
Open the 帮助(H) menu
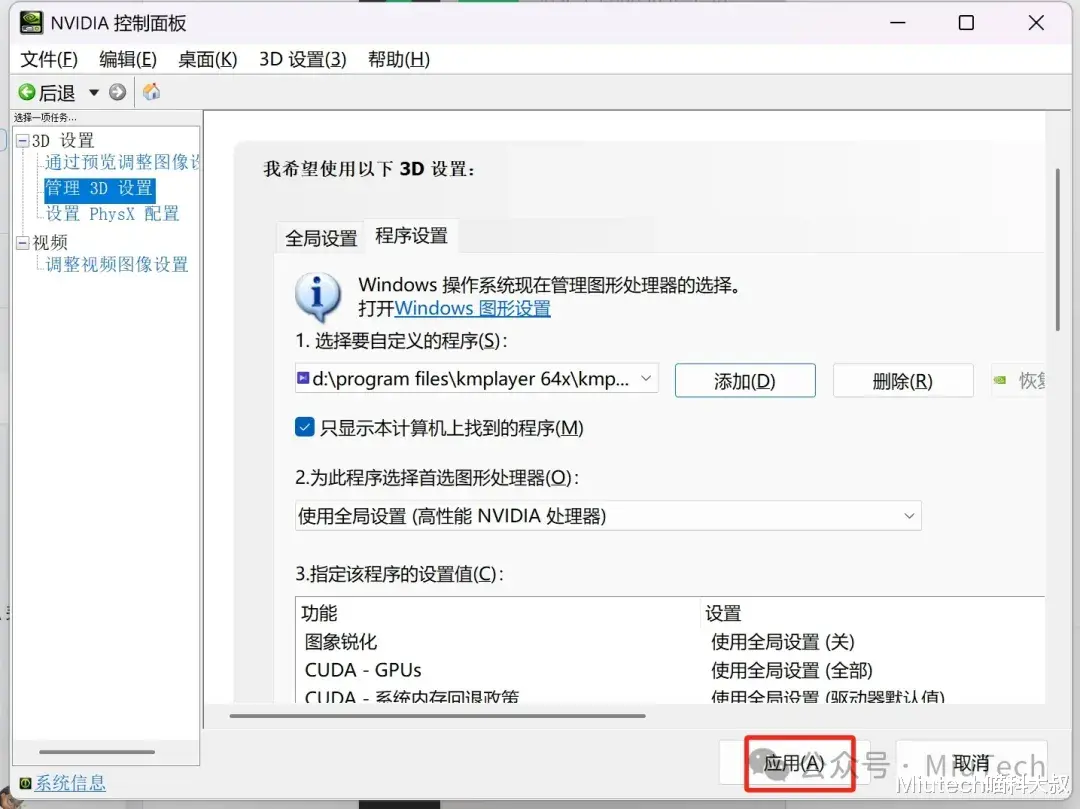click(399, 59)
